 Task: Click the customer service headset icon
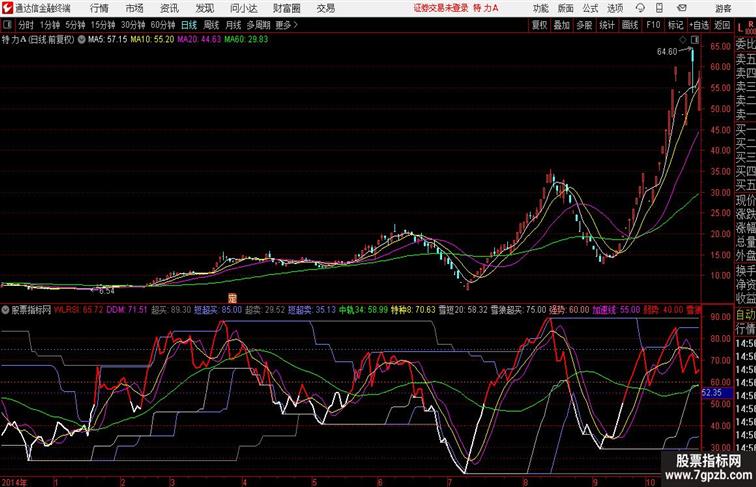tap(640, 8)
